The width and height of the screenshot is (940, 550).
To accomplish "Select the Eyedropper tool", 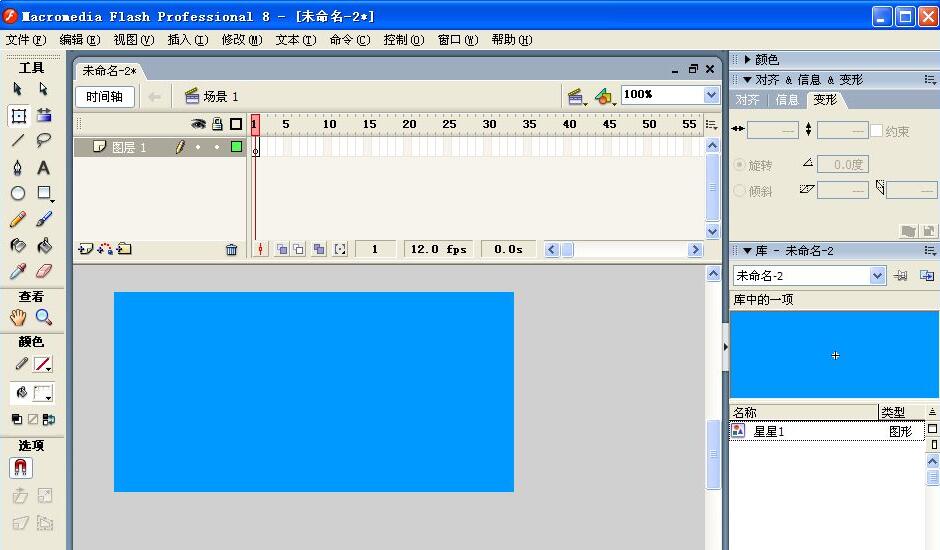I will click(18, 271).
